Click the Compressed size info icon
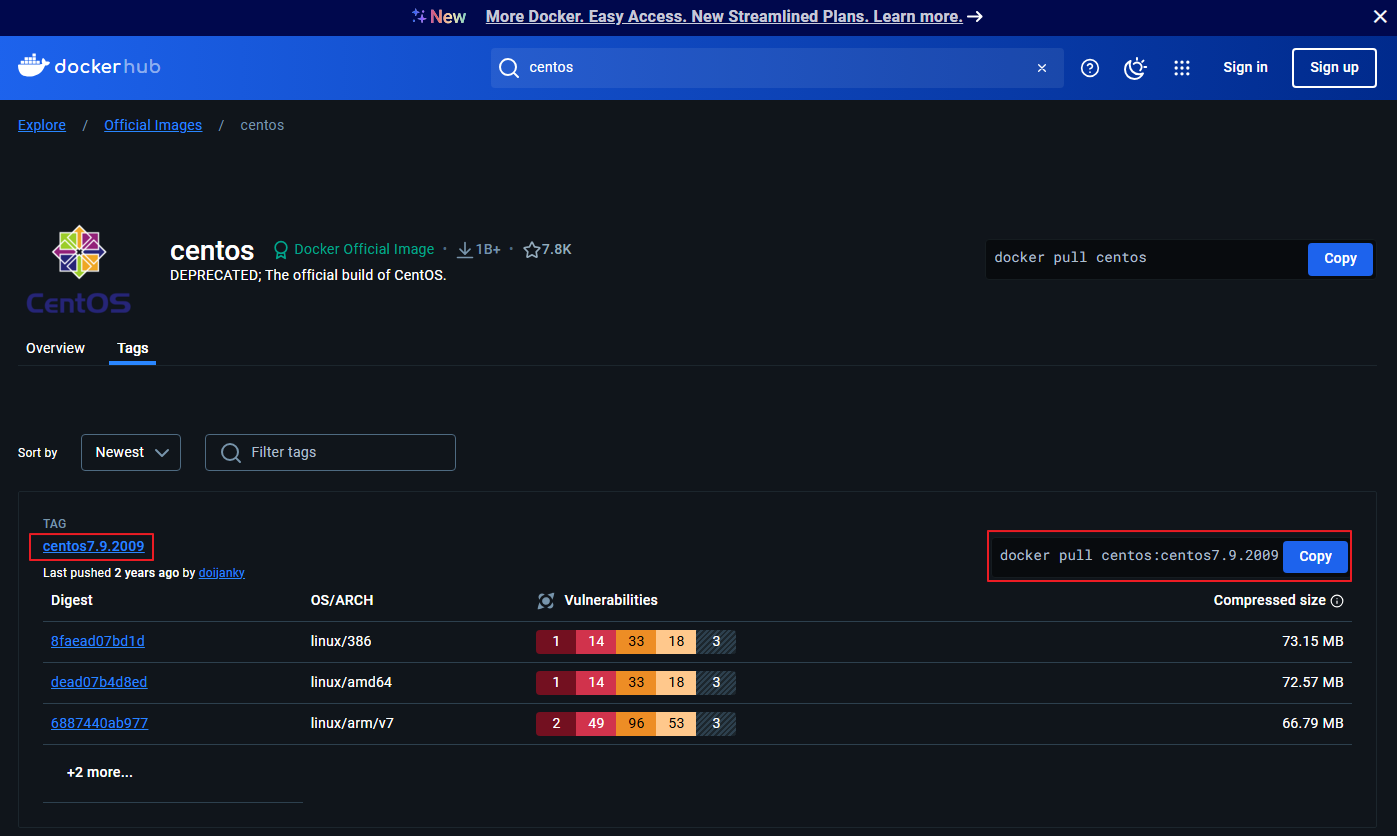Screen dimensions: 1397x836 [x=1337, y=601]
